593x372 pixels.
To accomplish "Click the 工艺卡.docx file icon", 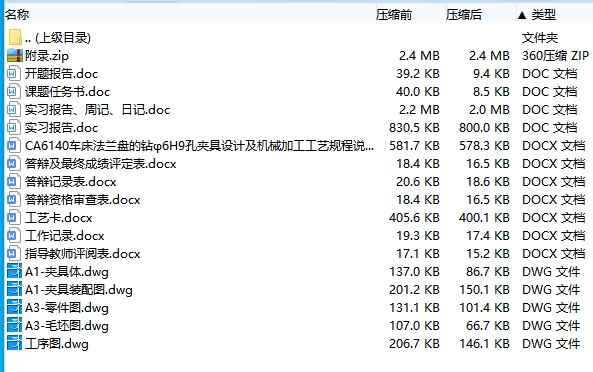I will 13,218.
